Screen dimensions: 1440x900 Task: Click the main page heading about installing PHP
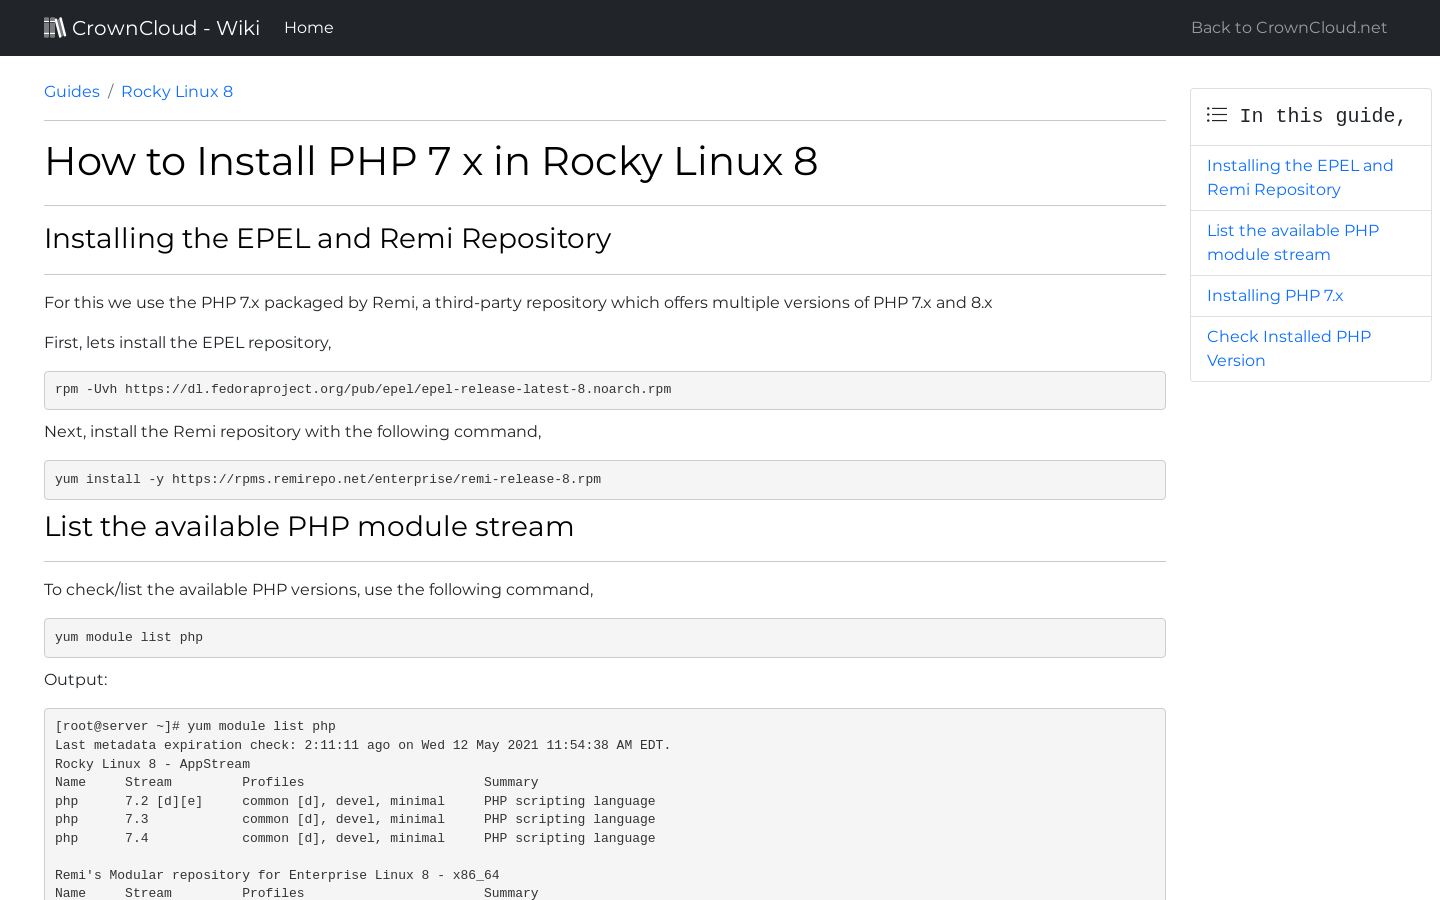[x=430, y=161]
